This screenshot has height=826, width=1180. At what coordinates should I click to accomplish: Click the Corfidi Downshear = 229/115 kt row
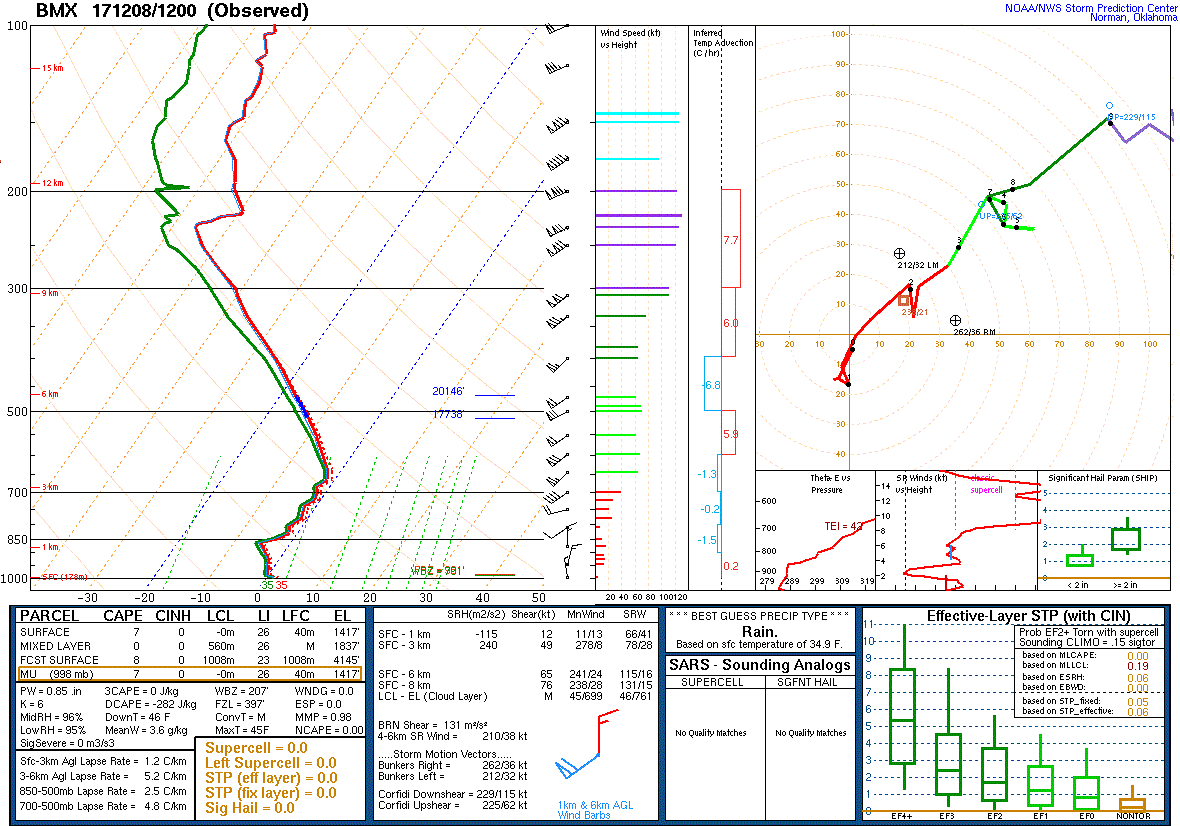tap(452, 794)
